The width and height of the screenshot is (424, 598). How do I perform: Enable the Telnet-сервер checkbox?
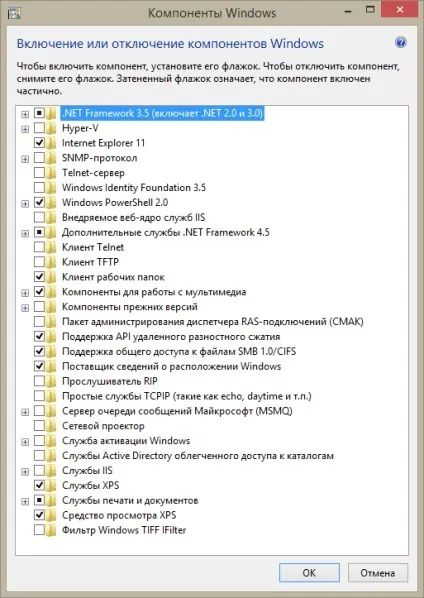pyautogui.click(x=39, y=172)
